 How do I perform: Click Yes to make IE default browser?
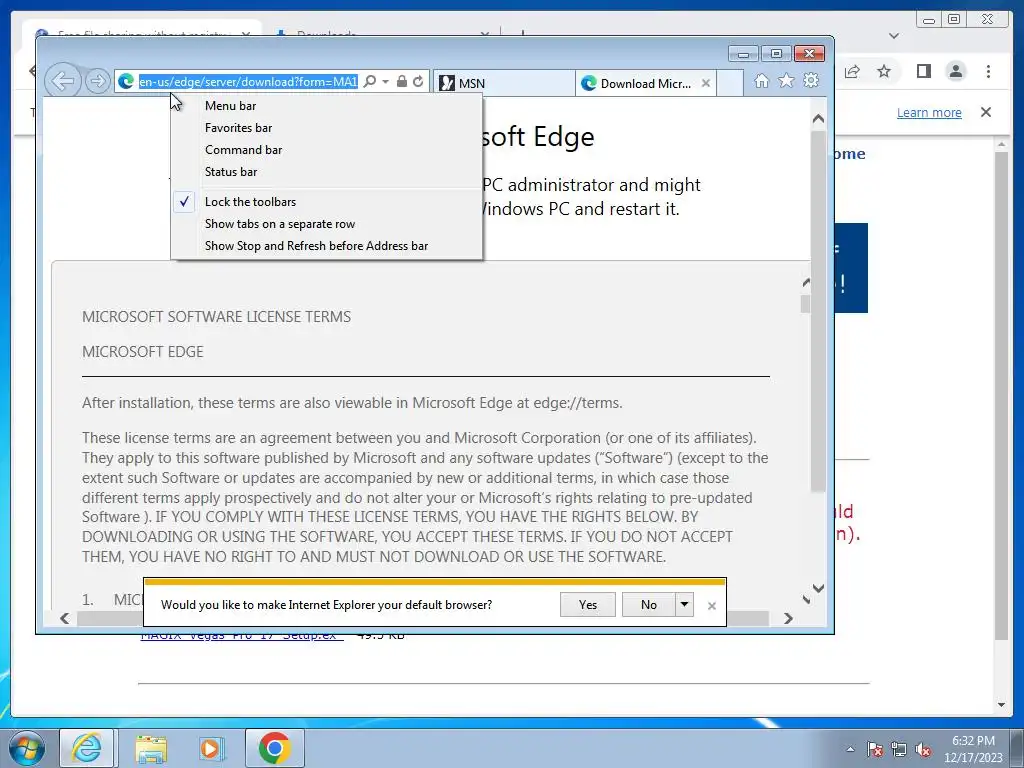click(588, 605)
